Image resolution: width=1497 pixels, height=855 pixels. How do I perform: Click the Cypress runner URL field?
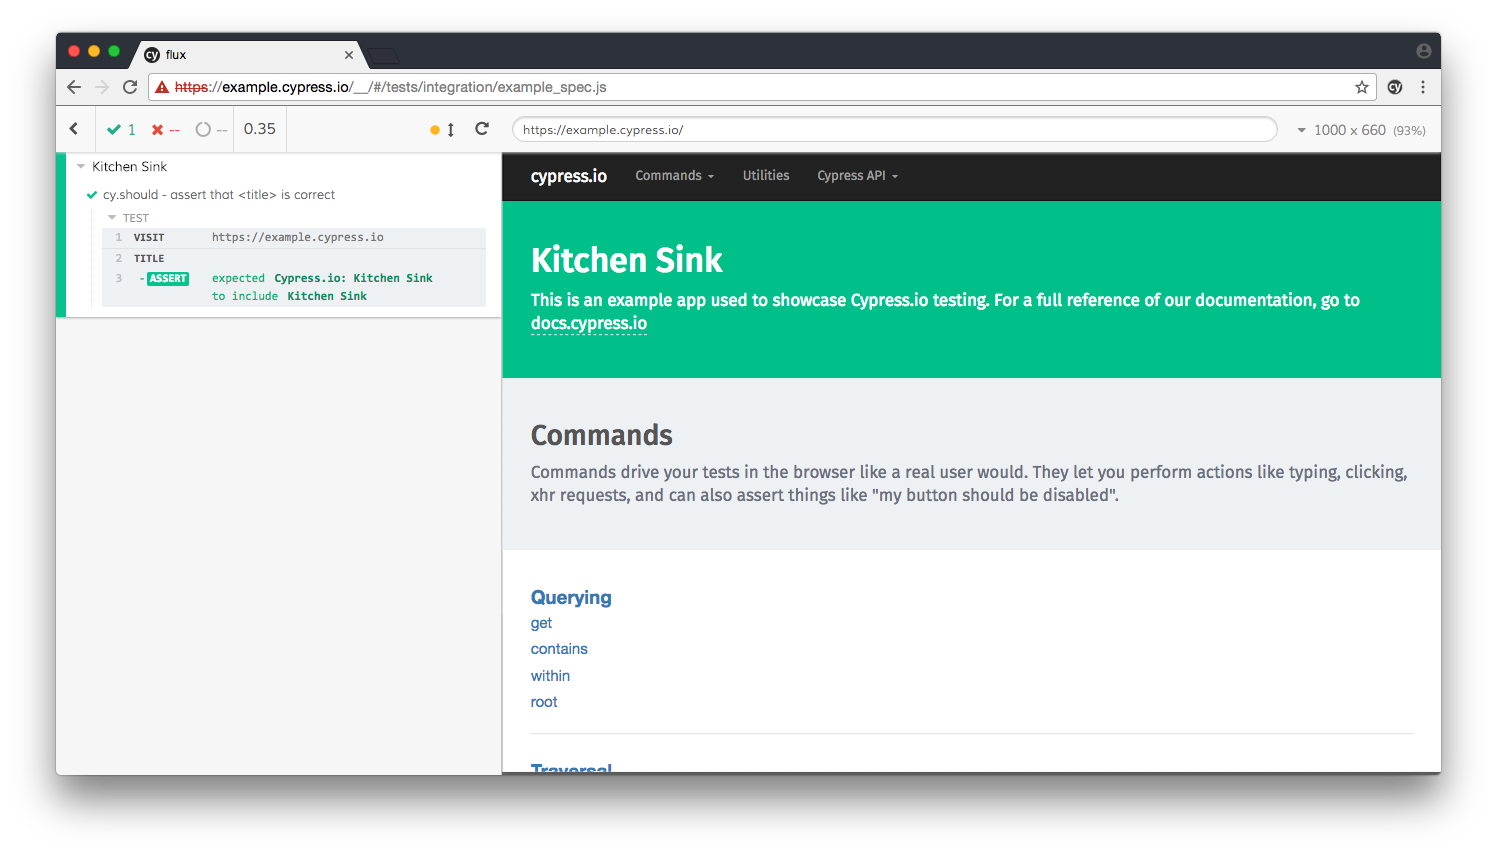tap(894, 130)
